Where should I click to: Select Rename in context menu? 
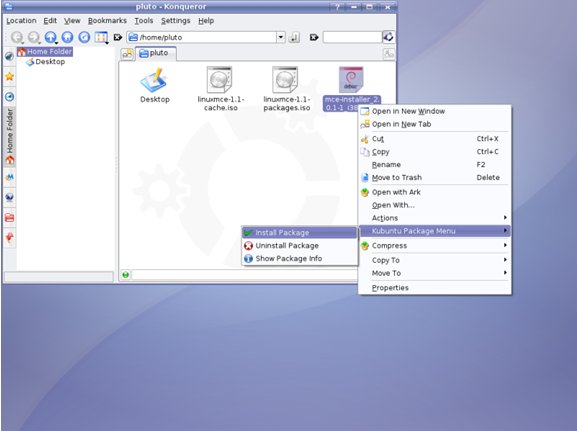pyautogui.click(x=435, y=165)
